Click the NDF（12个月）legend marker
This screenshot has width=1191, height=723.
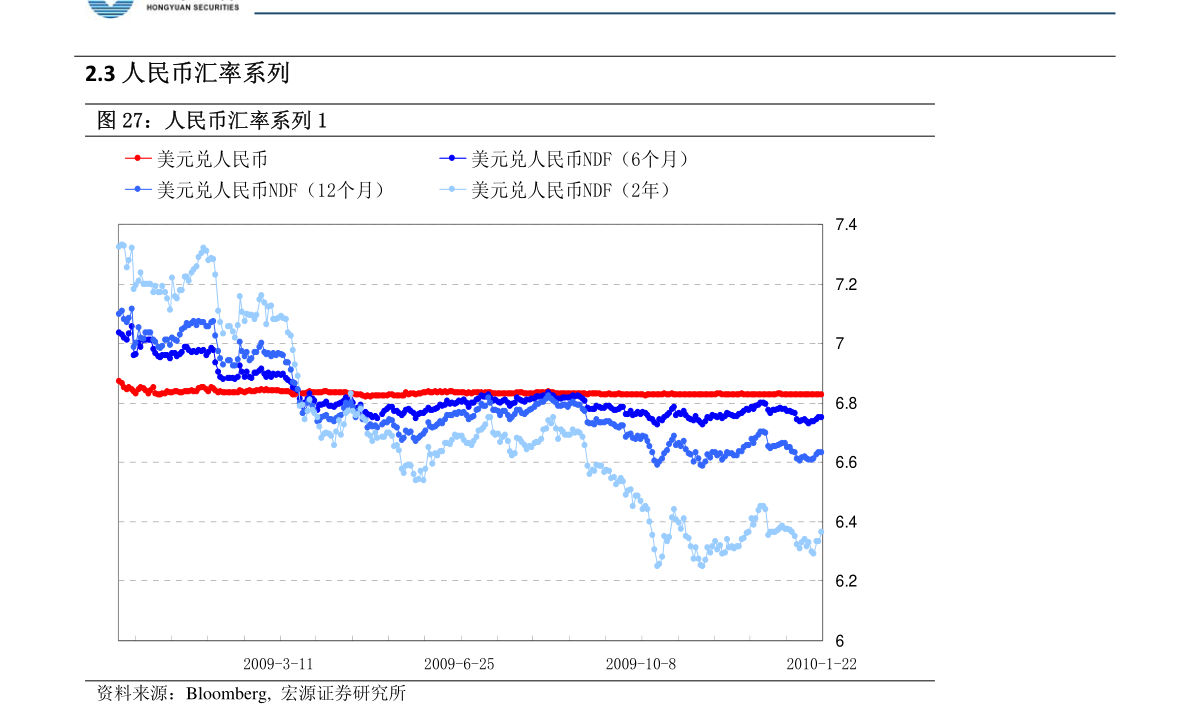[x=137, y=189]
